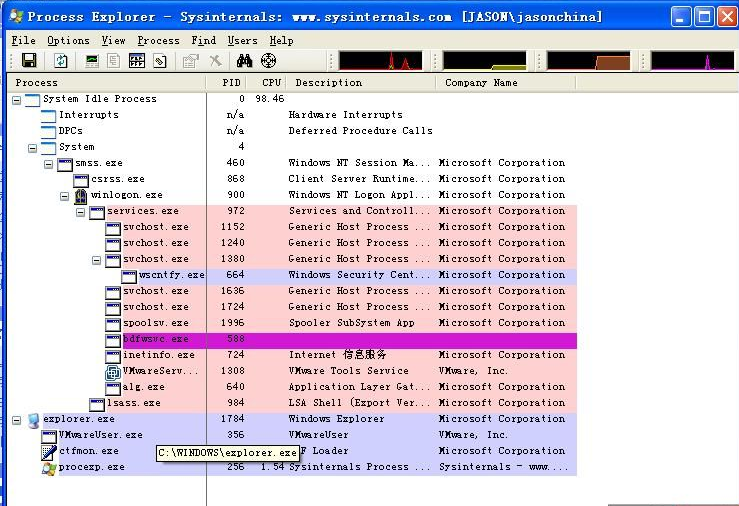Click the Process Explorer title bar icon
The width and height of the screenshot is (739, 506).
16,16
